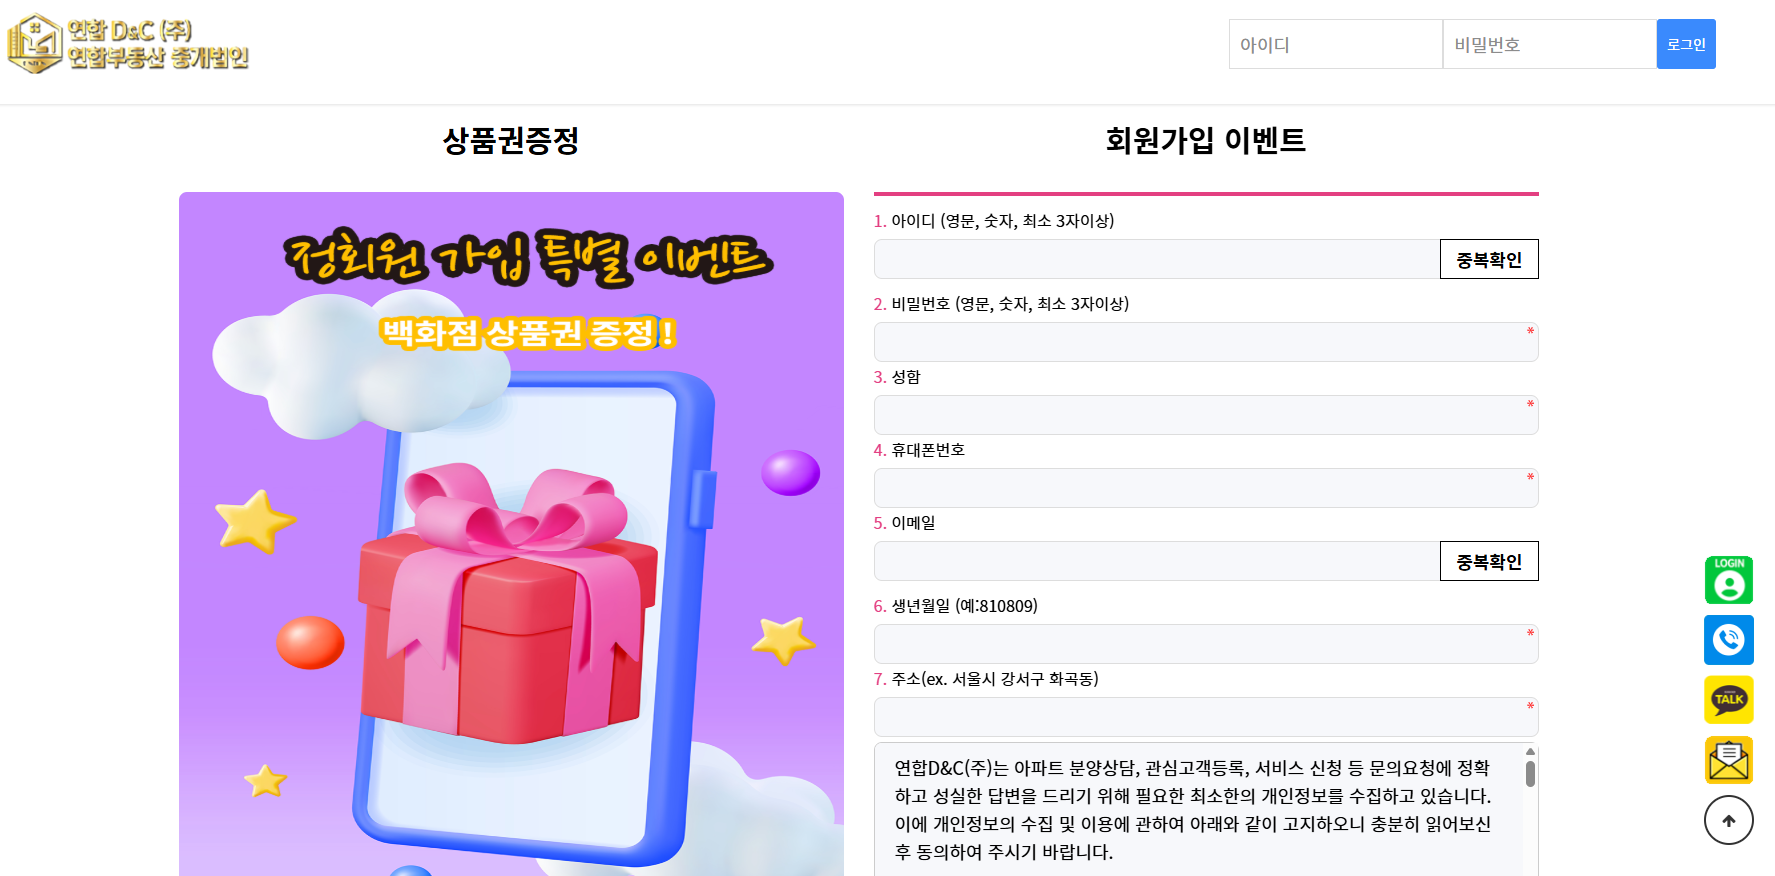Click the green LOGIN floating icon

[1729, 580]
